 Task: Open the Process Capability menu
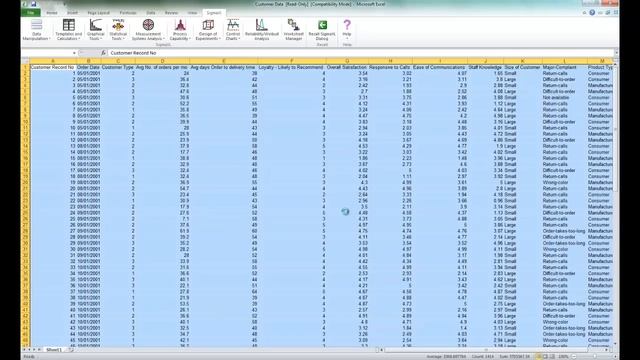click(x=180, y=30)
